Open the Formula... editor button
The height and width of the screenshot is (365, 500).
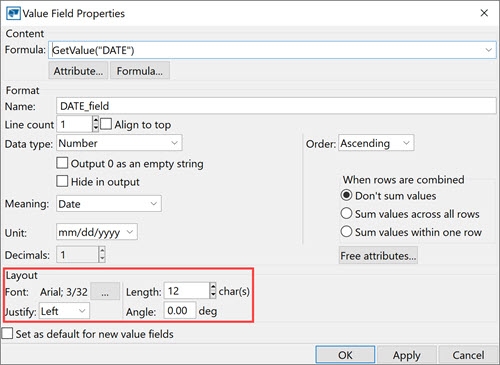(x=140, y=71)
